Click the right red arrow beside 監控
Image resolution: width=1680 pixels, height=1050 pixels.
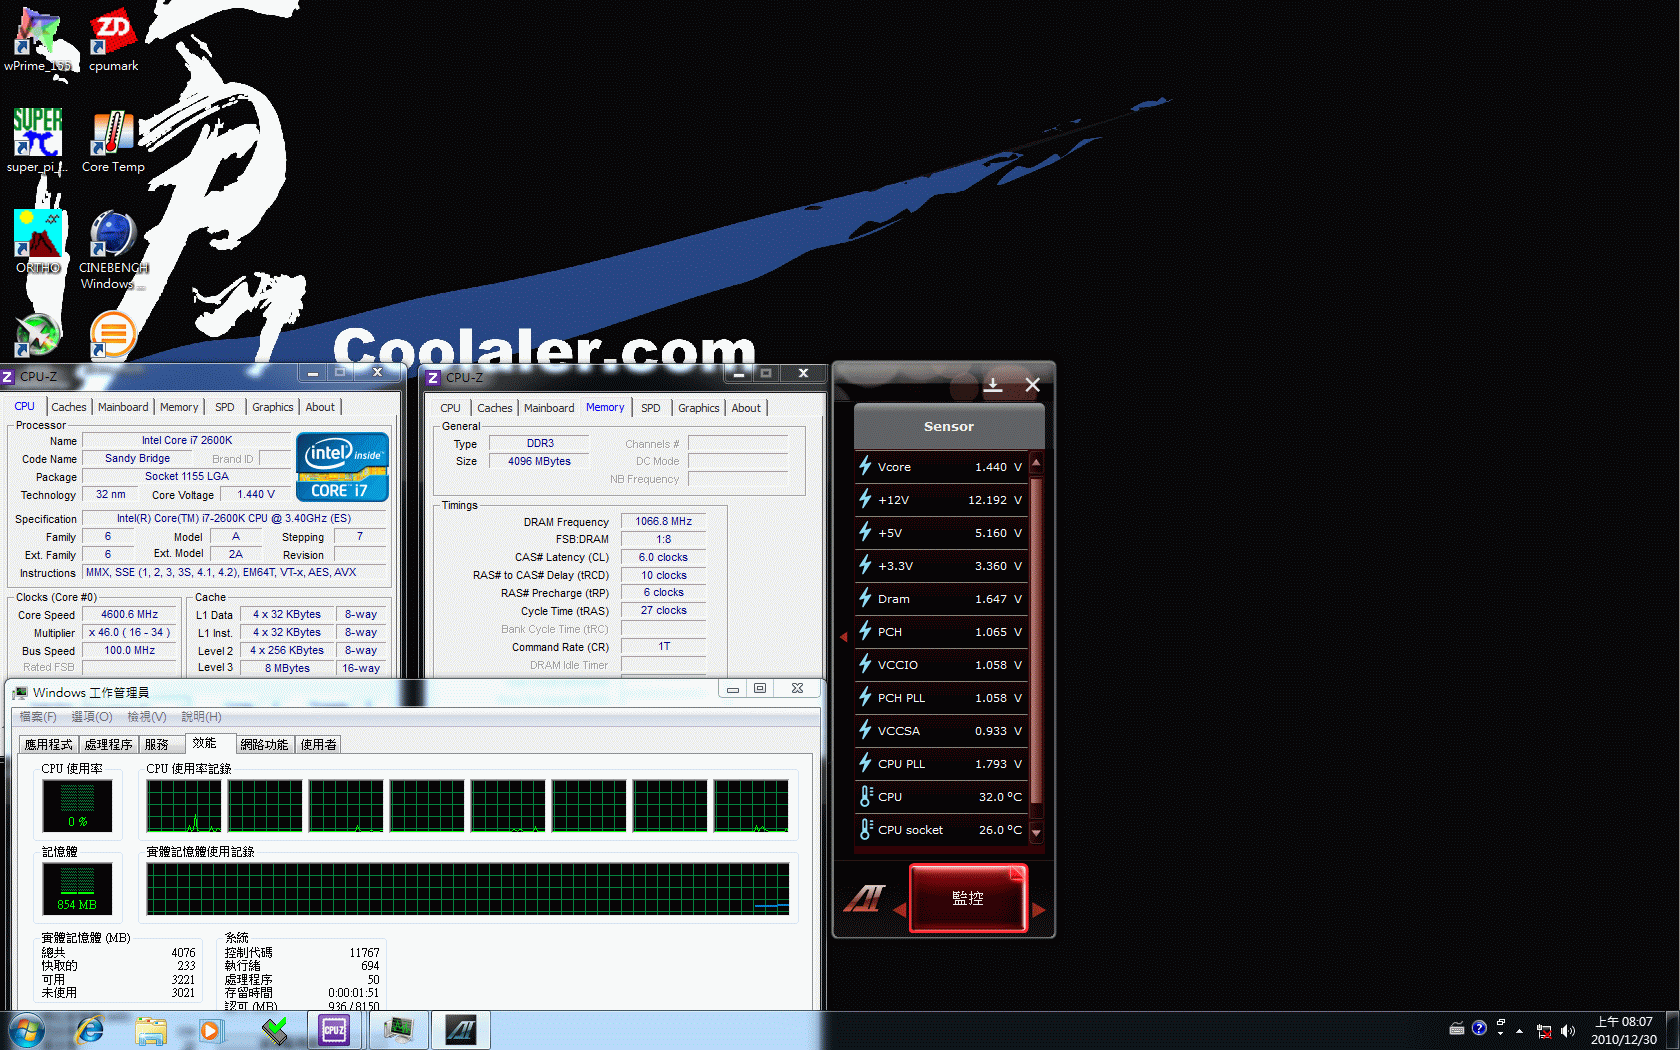click(1038, 909)
